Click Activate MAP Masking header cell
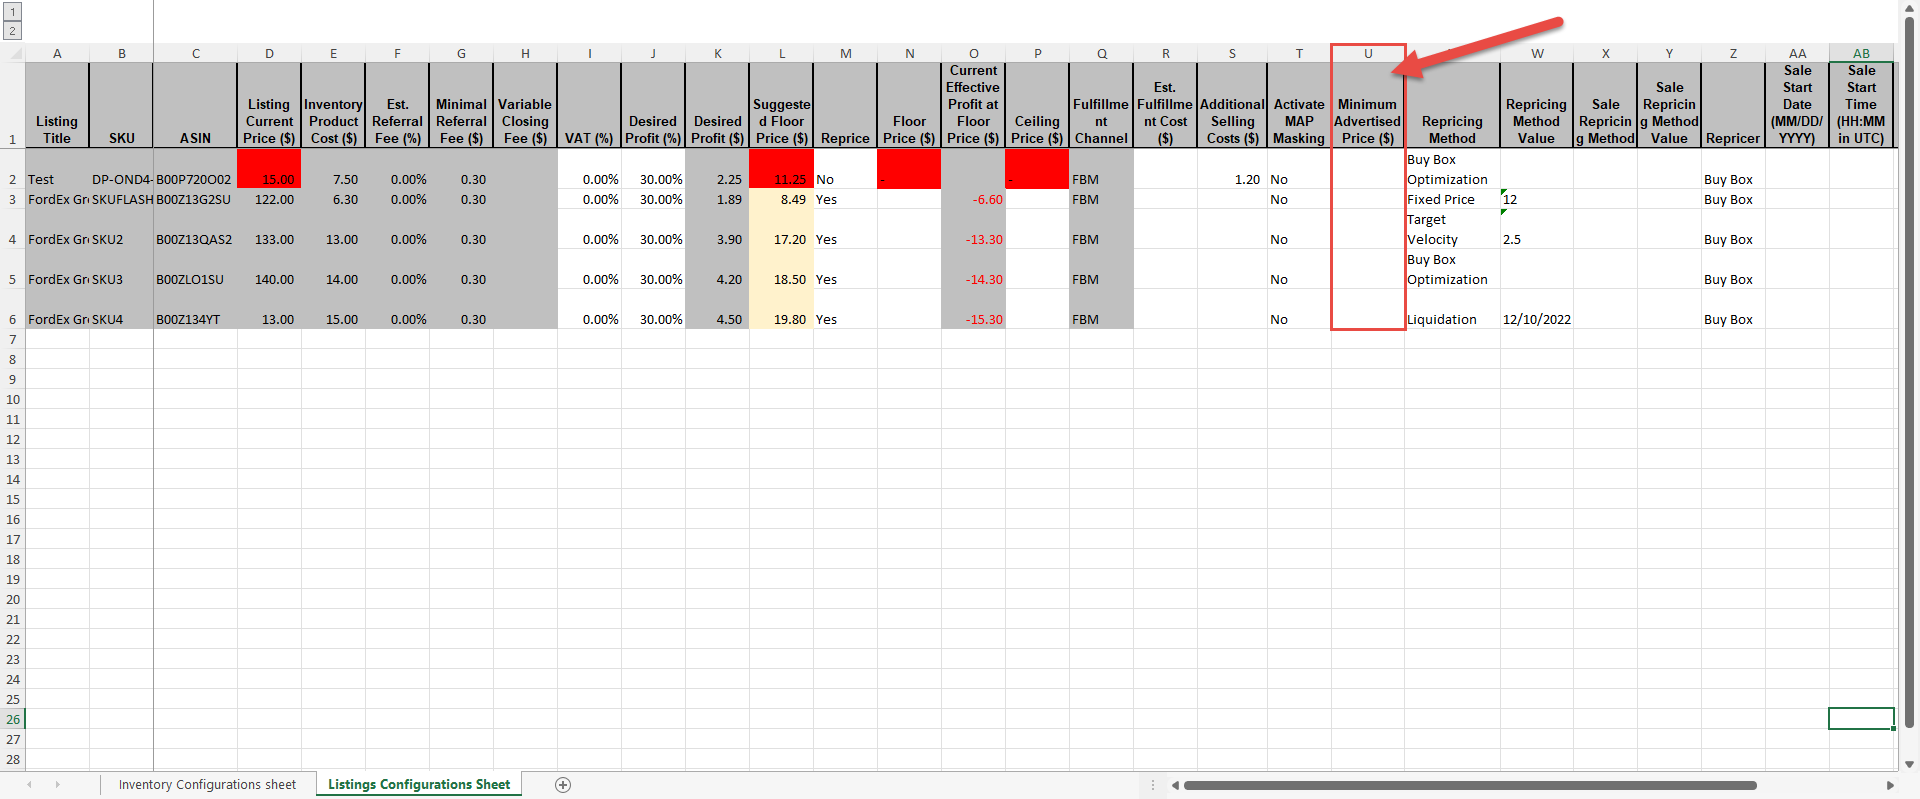 [x=1299, y=105]
